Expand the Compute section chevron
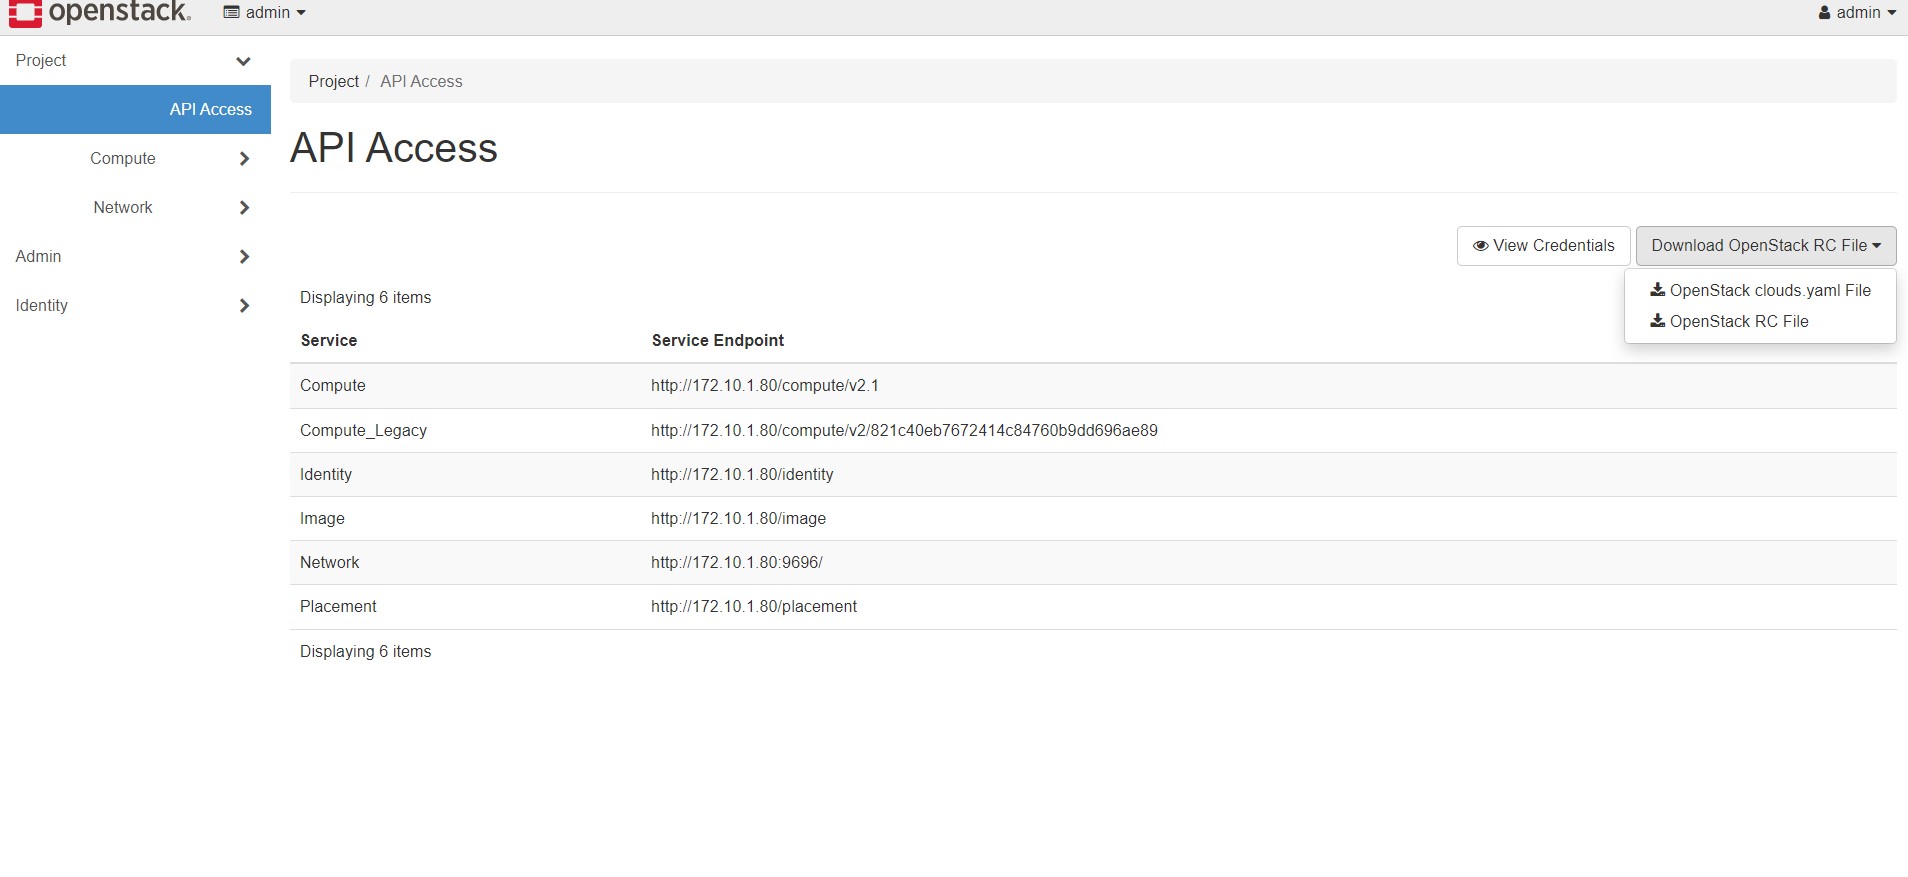Image resolution: width=1908 pixels, height=877 pixels. tap(244, 159)
